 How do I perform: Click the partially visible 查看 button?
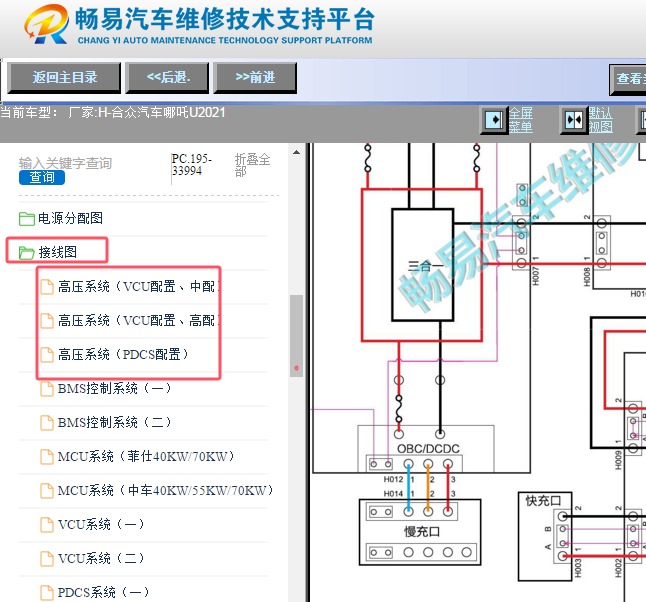pyautogui.click(x=627, y=78)
